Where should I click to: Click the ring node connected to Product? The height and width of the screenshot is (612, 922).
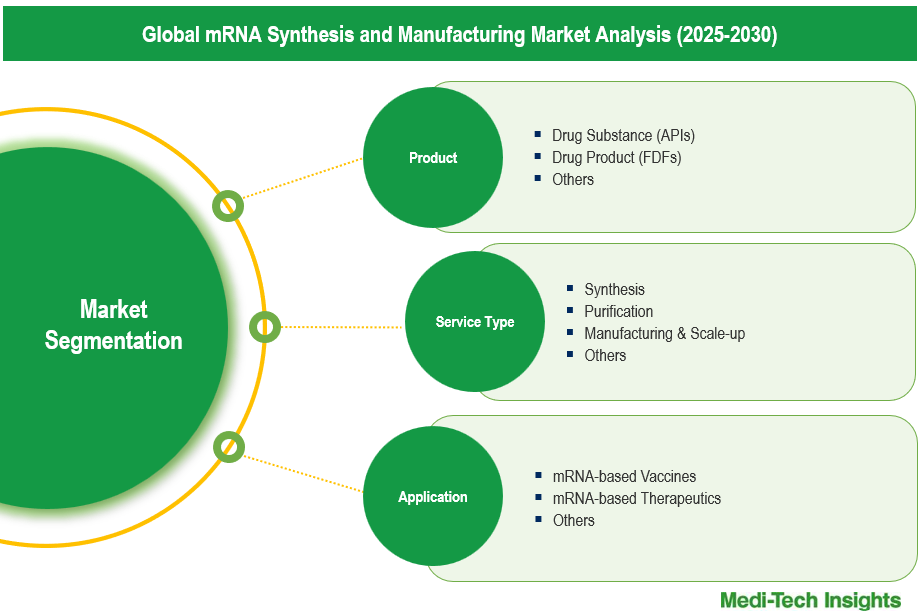pyautogui.click(x=228, y=206)
